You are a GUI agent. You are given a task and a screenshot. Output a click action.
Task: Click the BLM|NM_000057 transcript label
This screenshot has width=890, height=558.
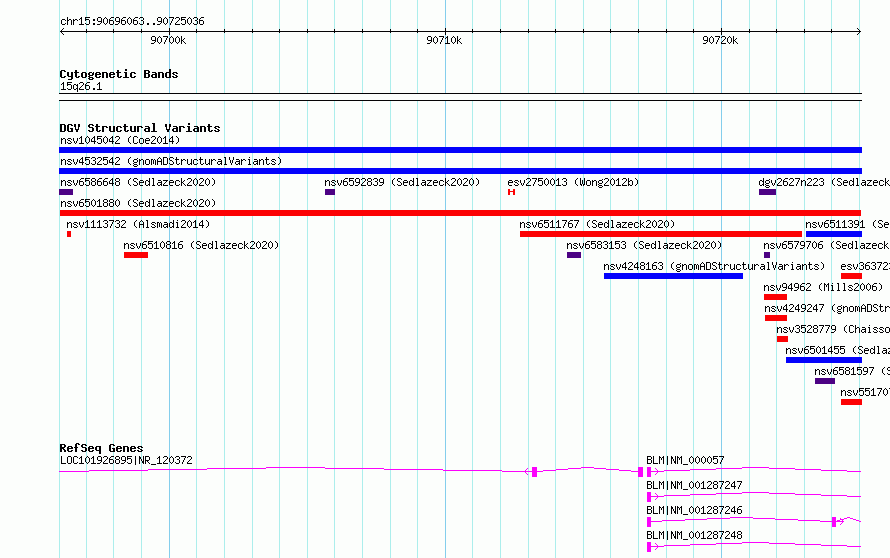coord(685,460)
